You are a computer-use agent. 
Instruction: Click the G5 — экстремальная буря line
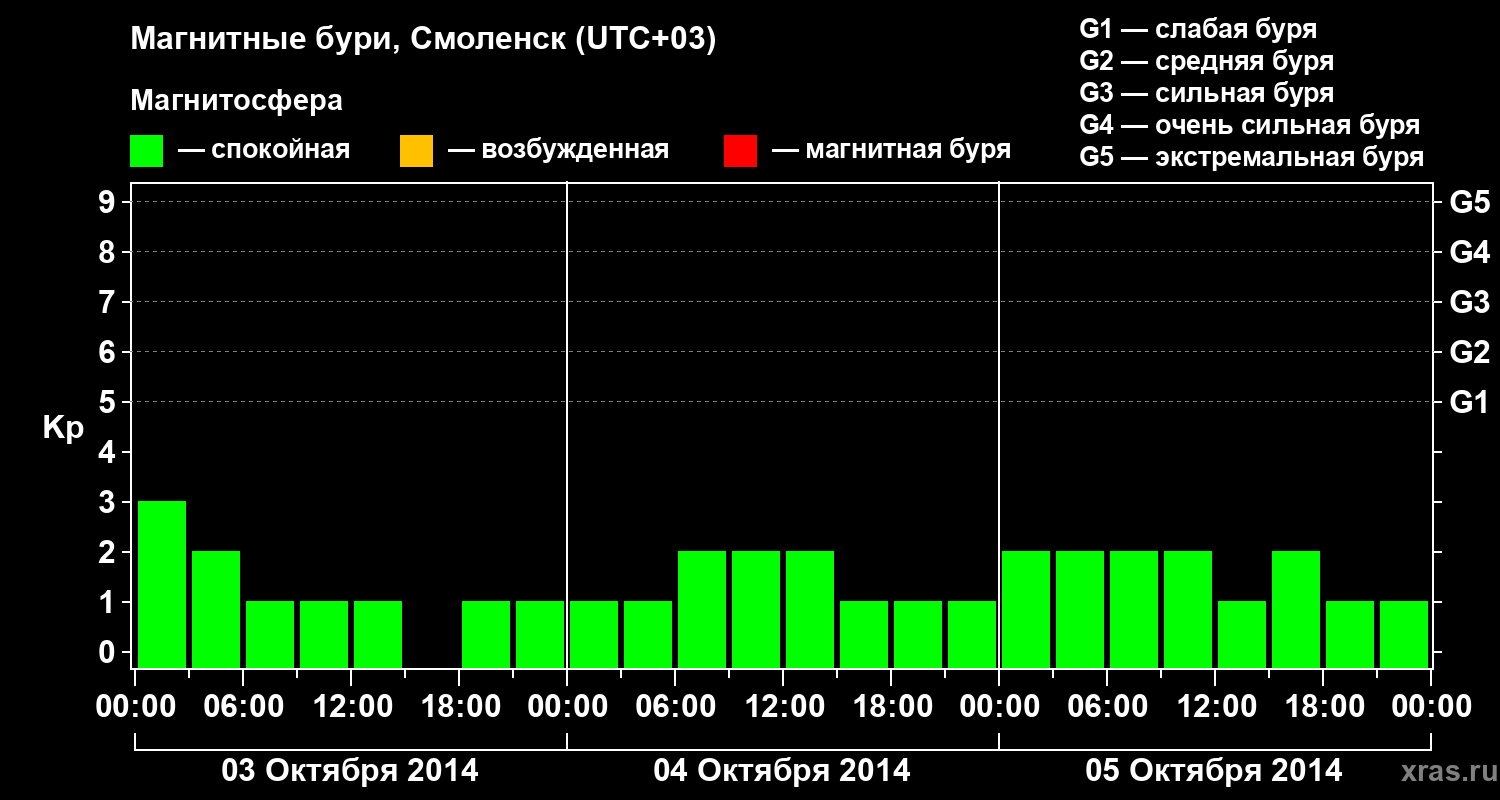(x=1251, y=157)
